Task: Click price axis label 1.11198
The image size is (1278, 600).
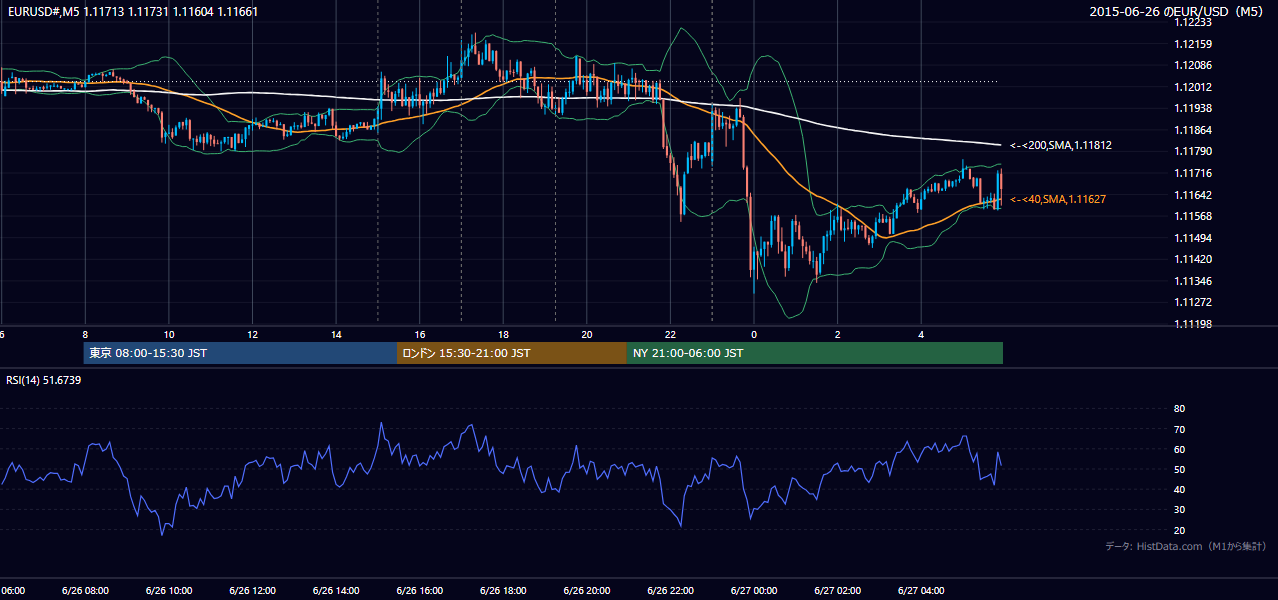Action: tap(1193, 324)
